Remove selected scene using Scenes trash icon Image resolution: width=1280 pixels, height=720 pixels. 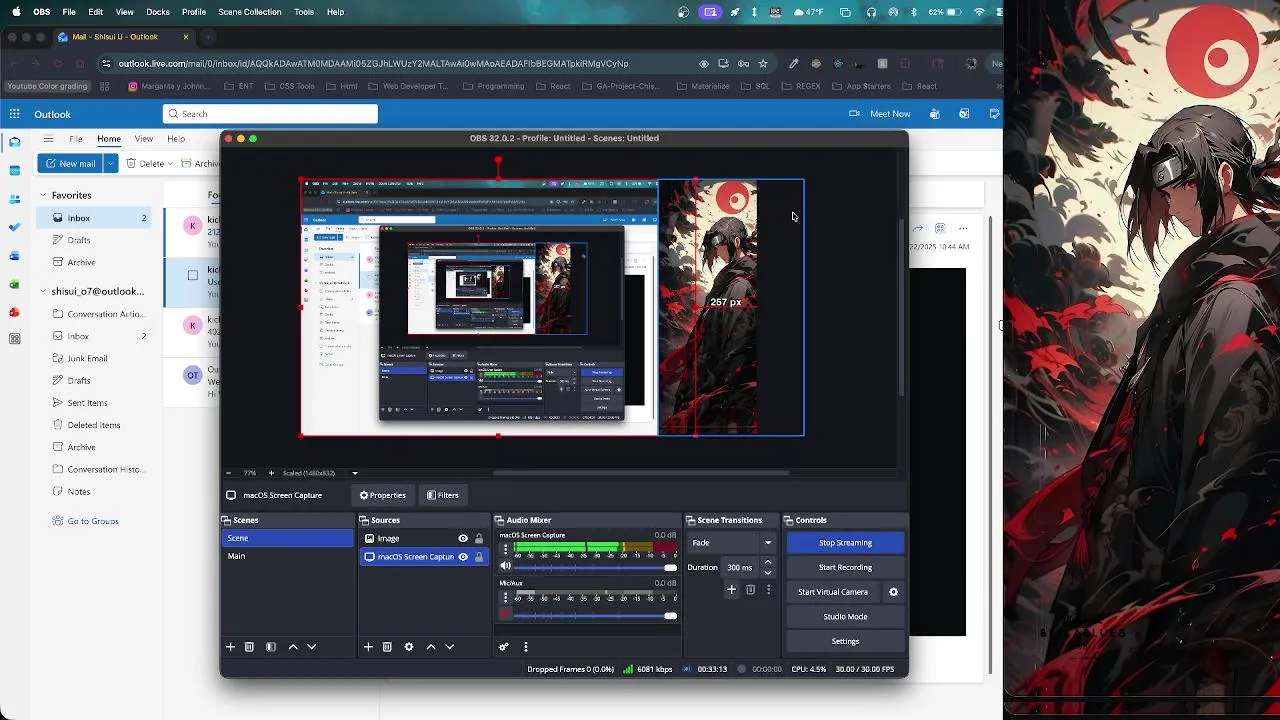click(249, 647)
